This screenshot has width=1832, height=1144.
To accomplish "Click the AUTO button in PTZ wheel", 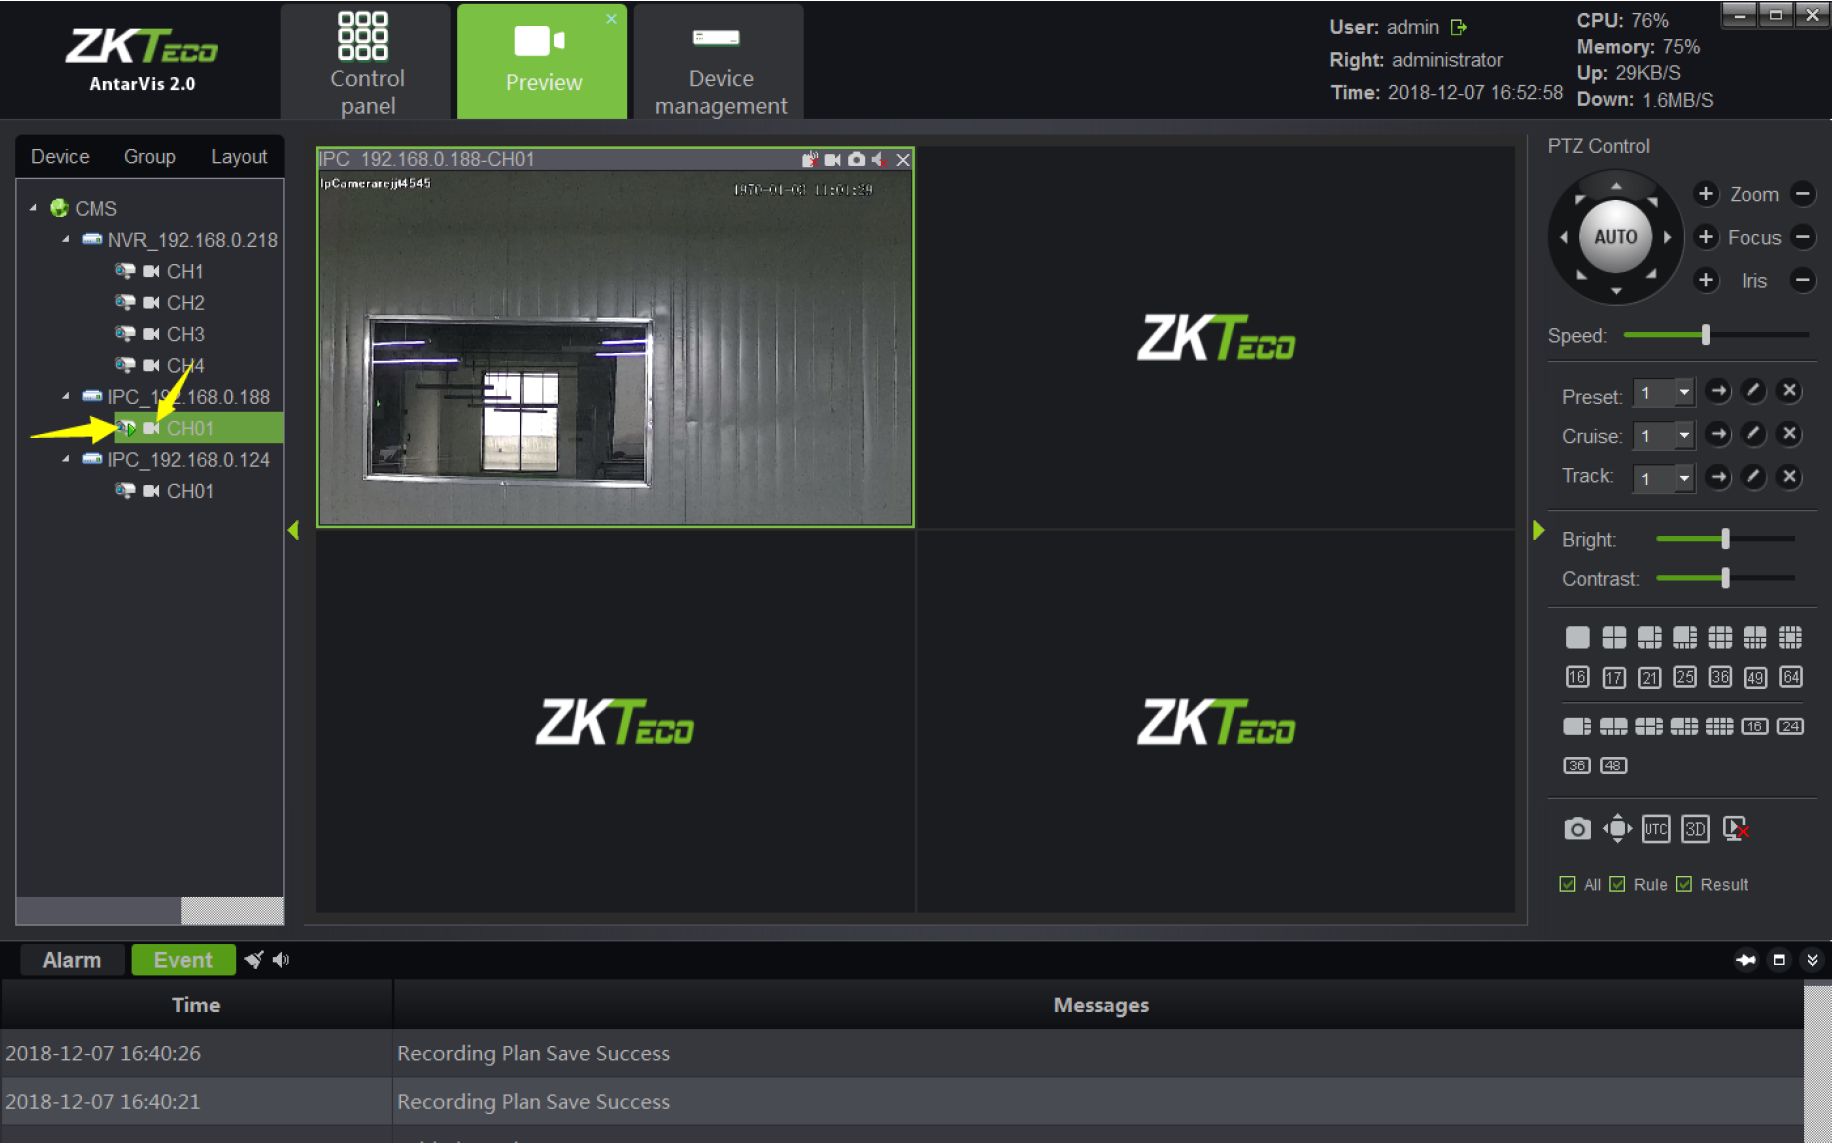I will tap(1615, 237).
